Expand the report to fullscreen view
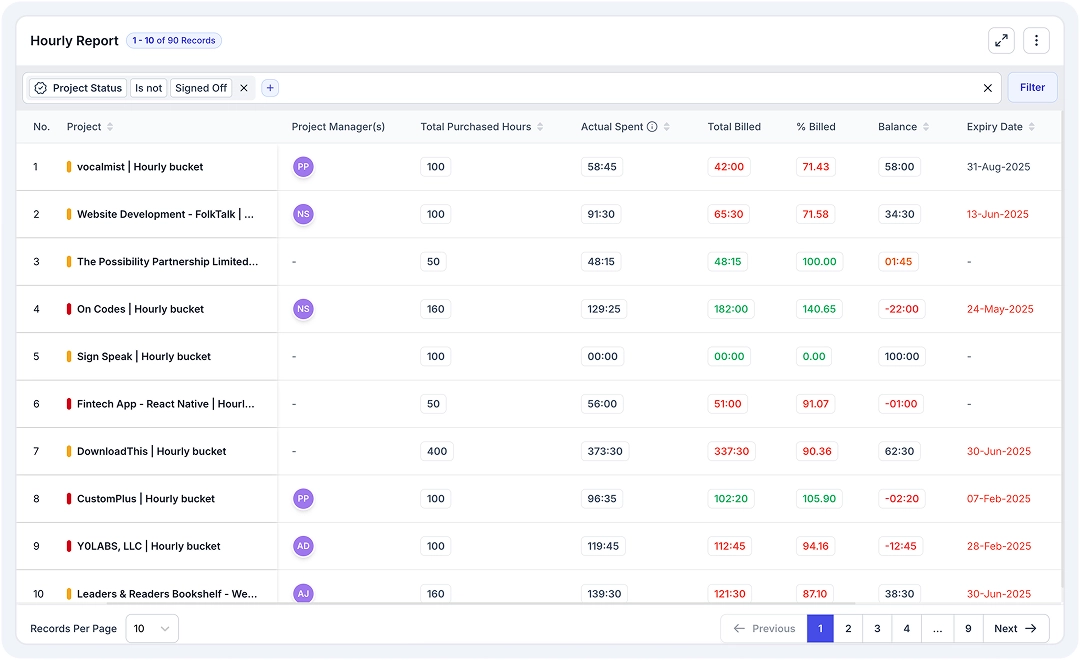Screen dimensions: 1080x660 (1001, 41)
